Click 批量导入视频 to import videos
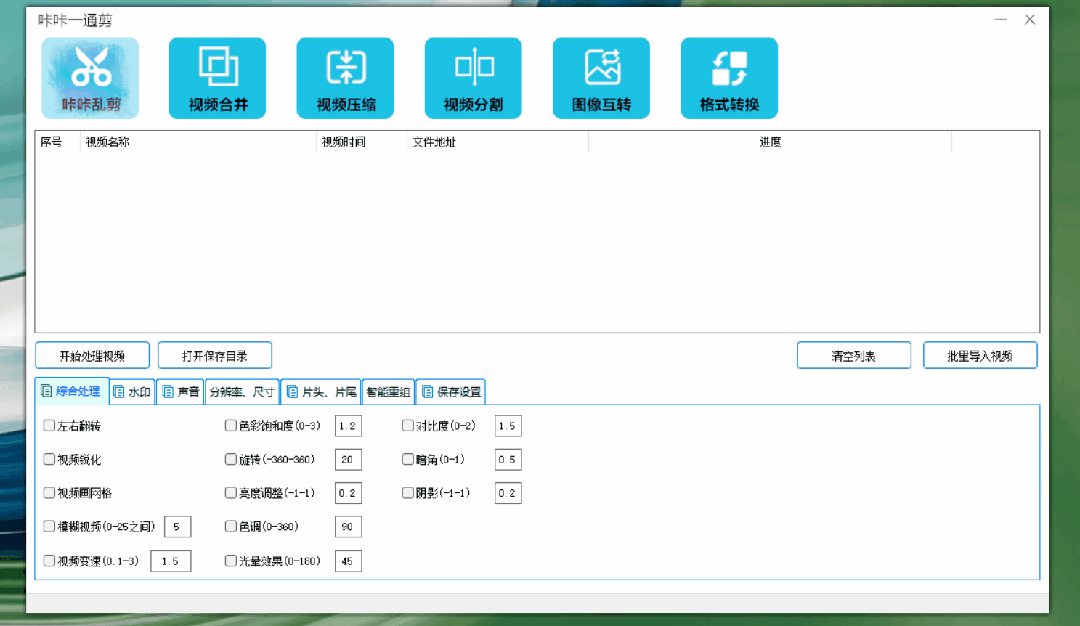Viewport: 1080px width, 626px height. 980,355
